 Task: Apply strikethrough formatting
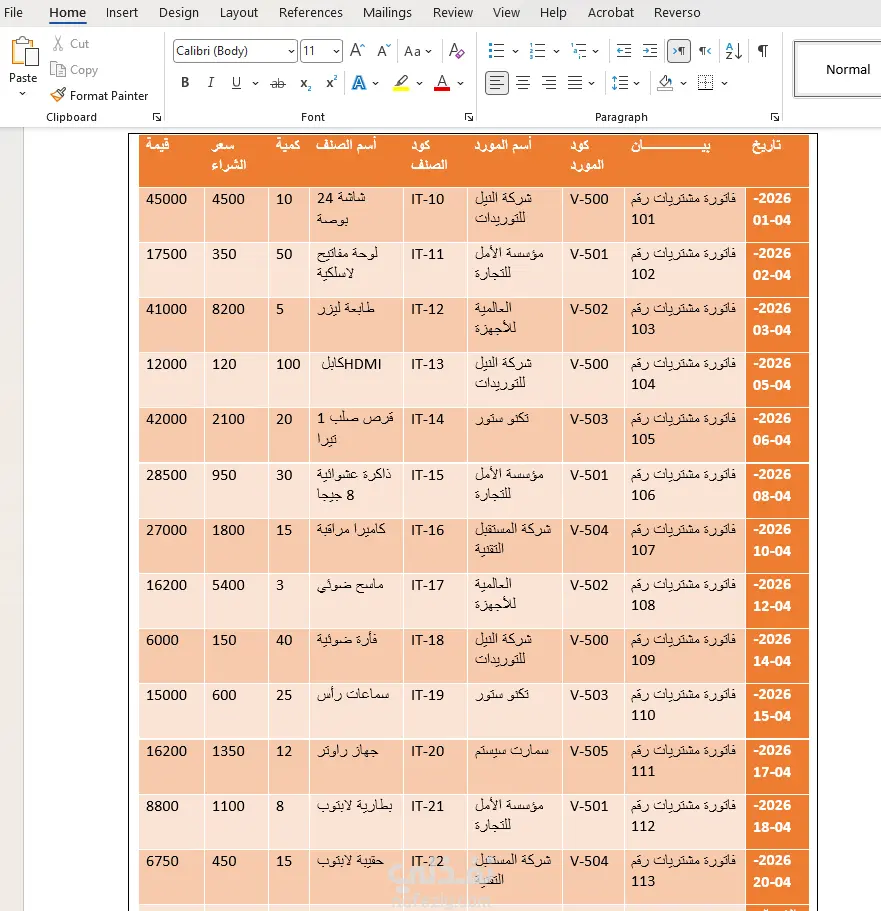pyautogui.click(x=278, y=84)
